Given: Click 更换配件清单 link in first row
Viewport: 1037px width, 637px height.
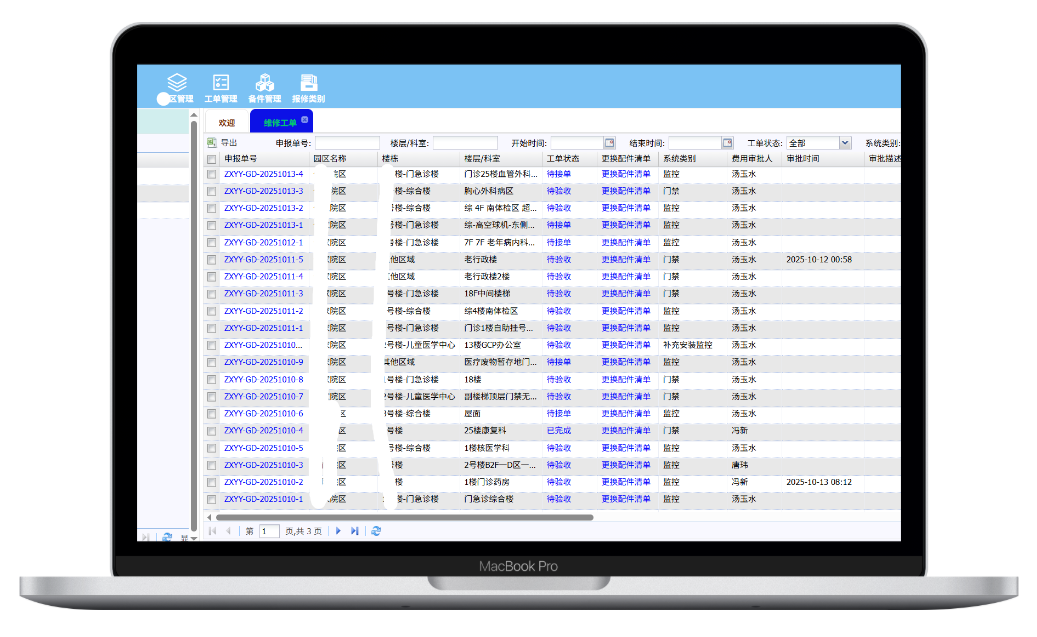Looking at the screenshot, I should coord(626,174).
